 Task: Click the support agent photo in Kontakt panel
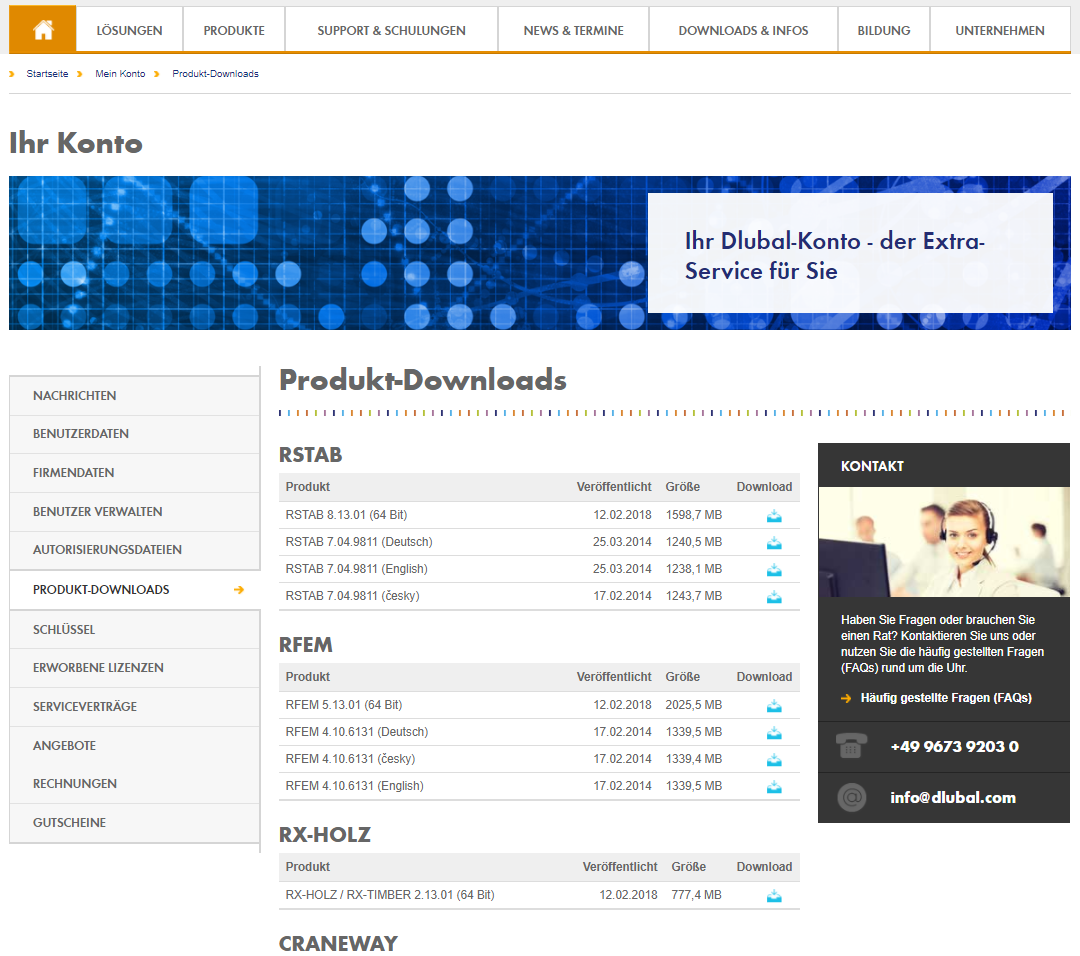943,542
